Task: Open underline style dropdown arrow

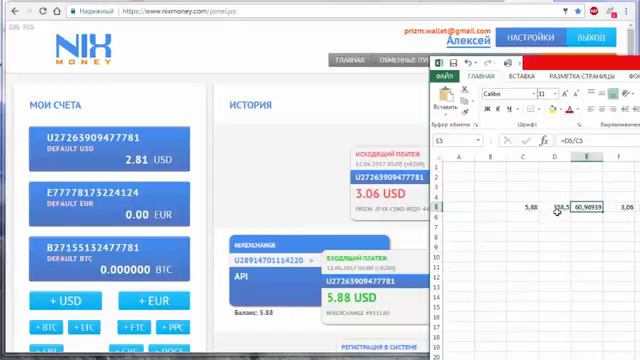Action: 518,109
